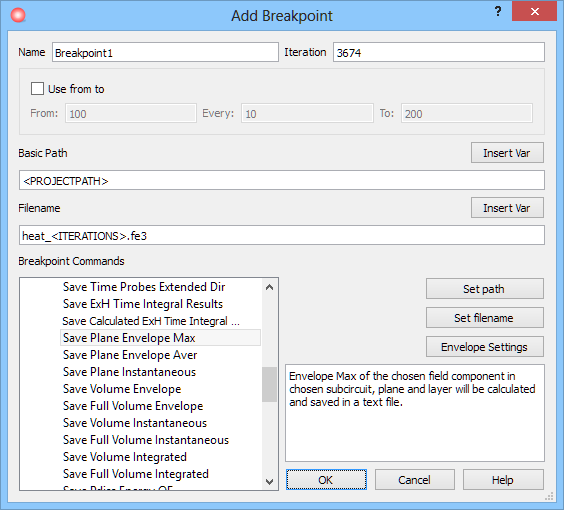Click the resize grip in dialog corner
This screenshot has width=564, height=510.
click(549, 496)
